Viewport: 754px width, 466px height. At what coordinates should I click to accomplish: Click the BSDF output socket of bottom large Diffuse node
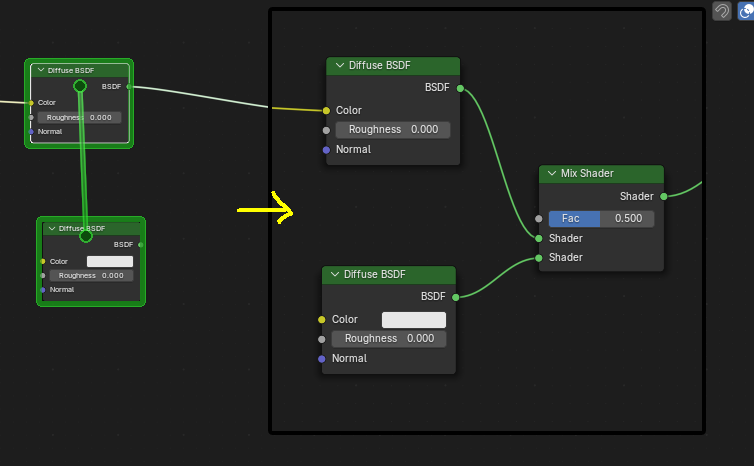pyautogui.click(x=456, y=297)
